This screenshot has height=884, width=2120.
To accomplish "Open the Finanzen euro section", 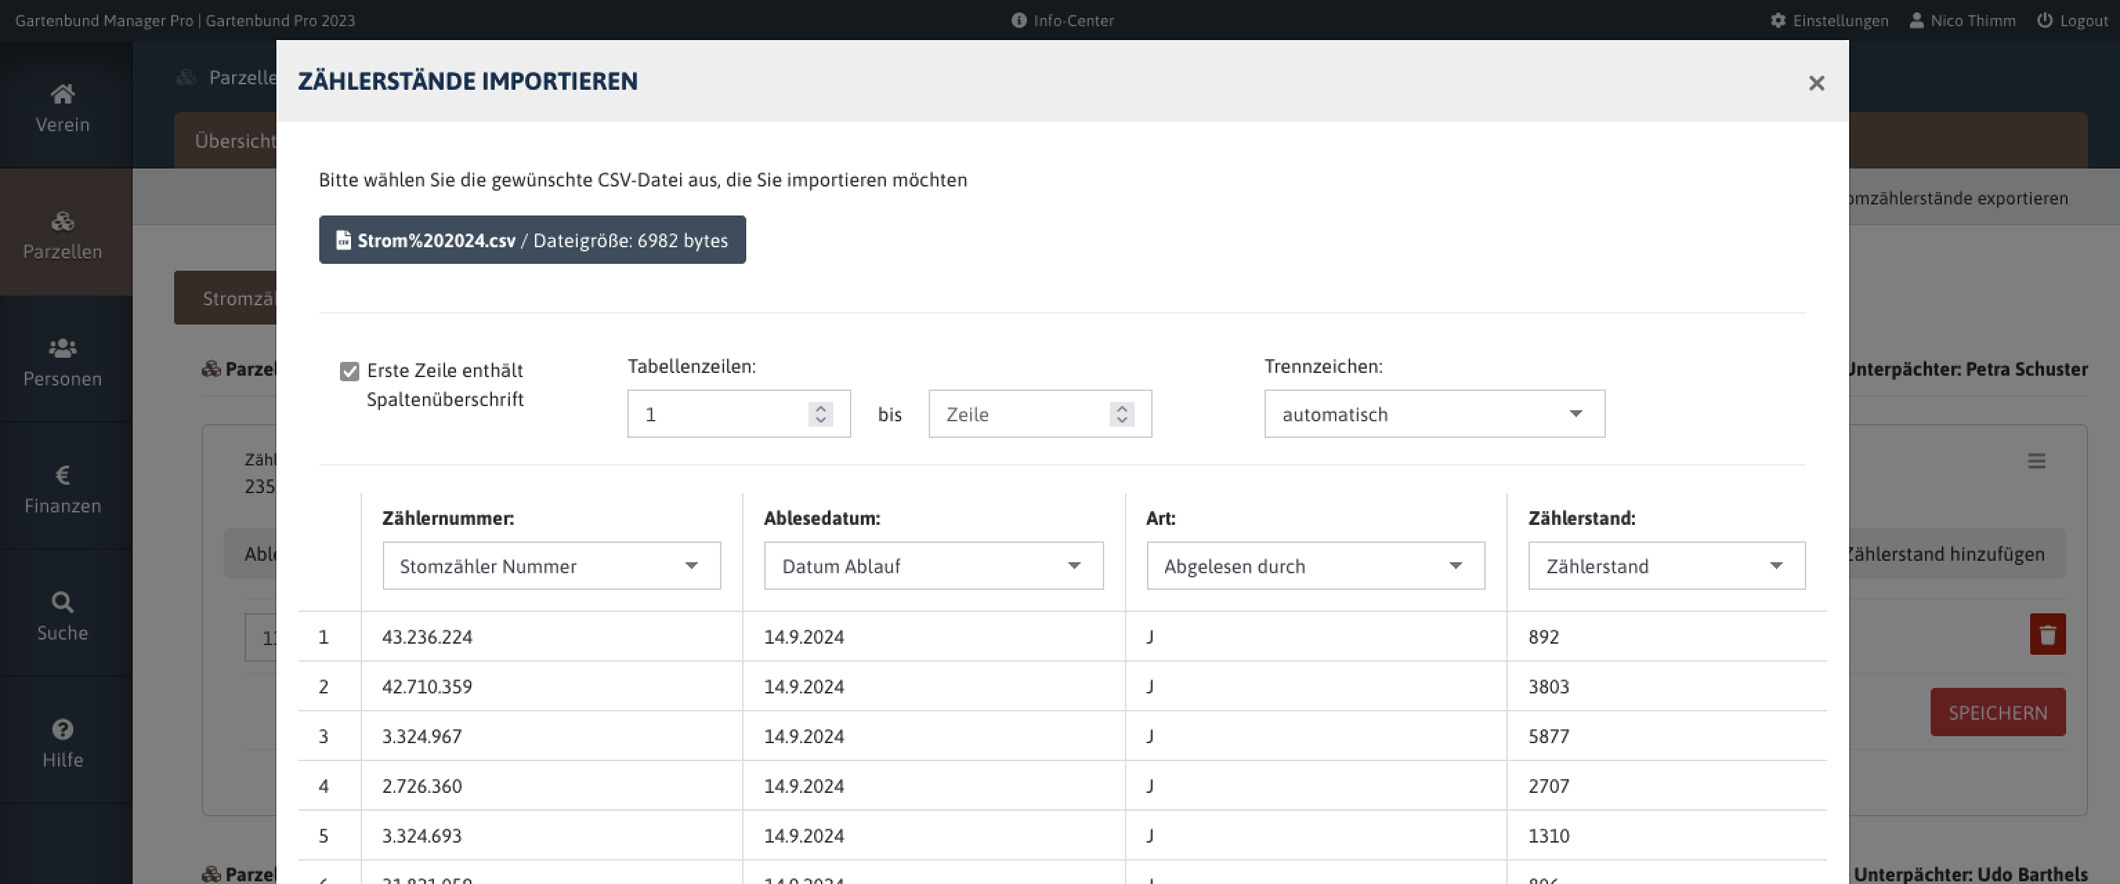I will coord(63,488).
